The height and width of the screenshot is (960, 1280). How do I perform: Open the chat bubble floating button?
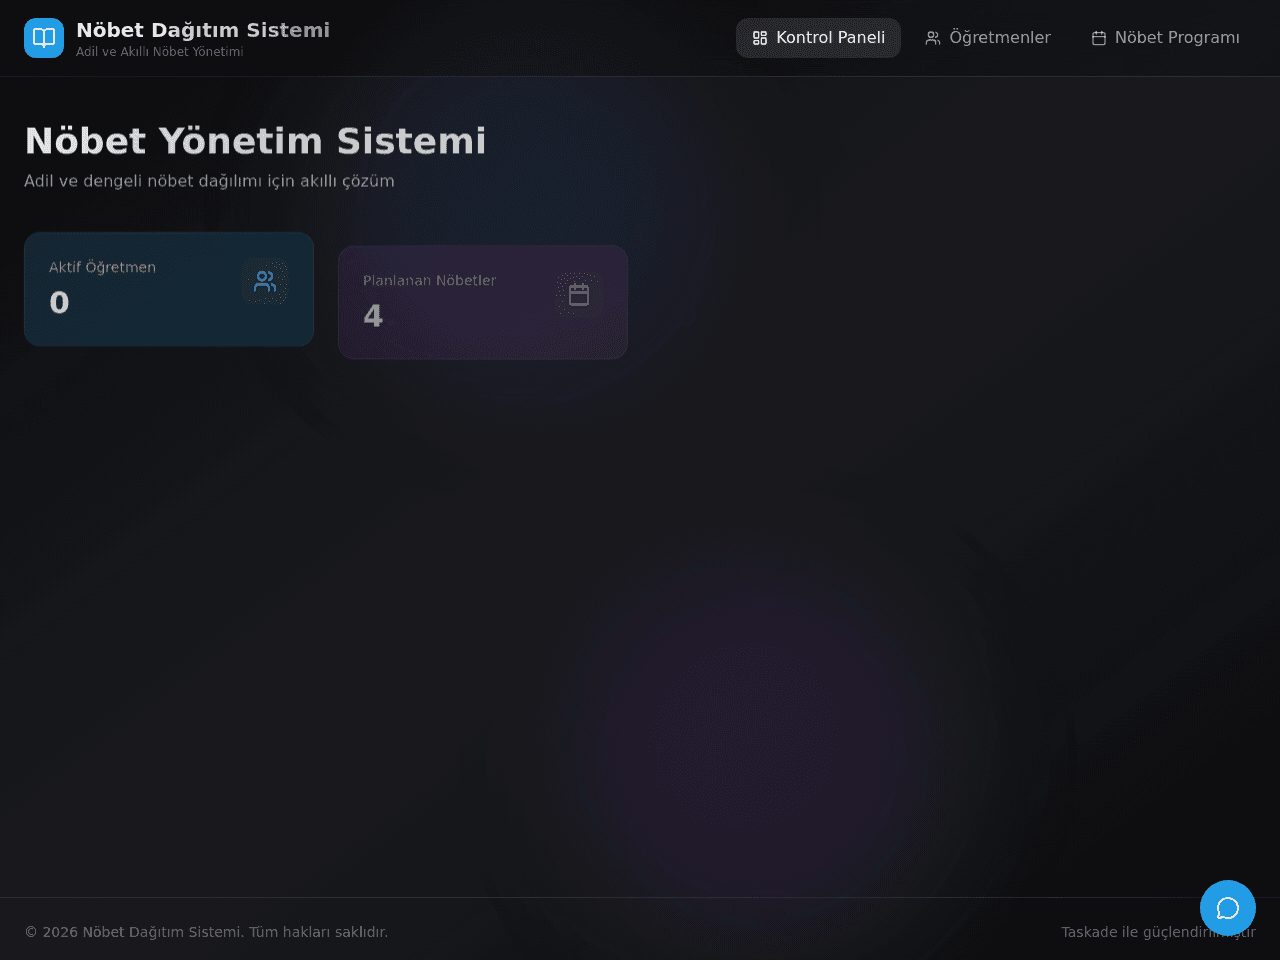coord(1228,908)
